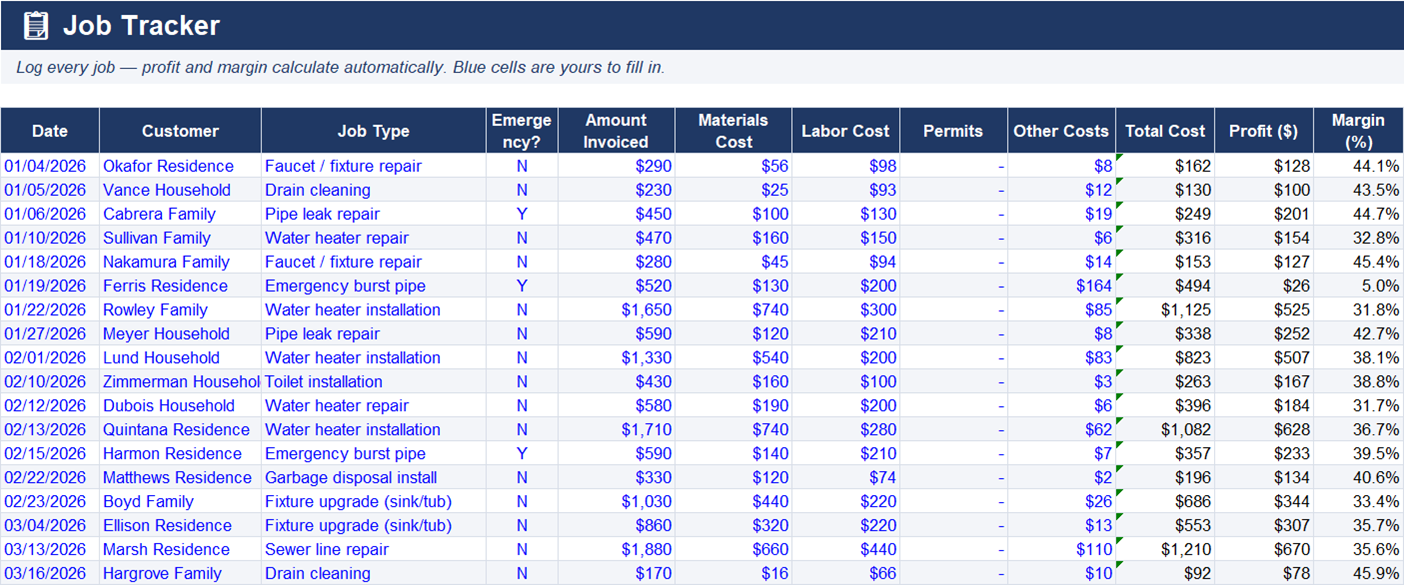Select the date cell 01/27/2026
Image resolution: width=1404 pixels, height=585 pixels.
pos(50,334)
